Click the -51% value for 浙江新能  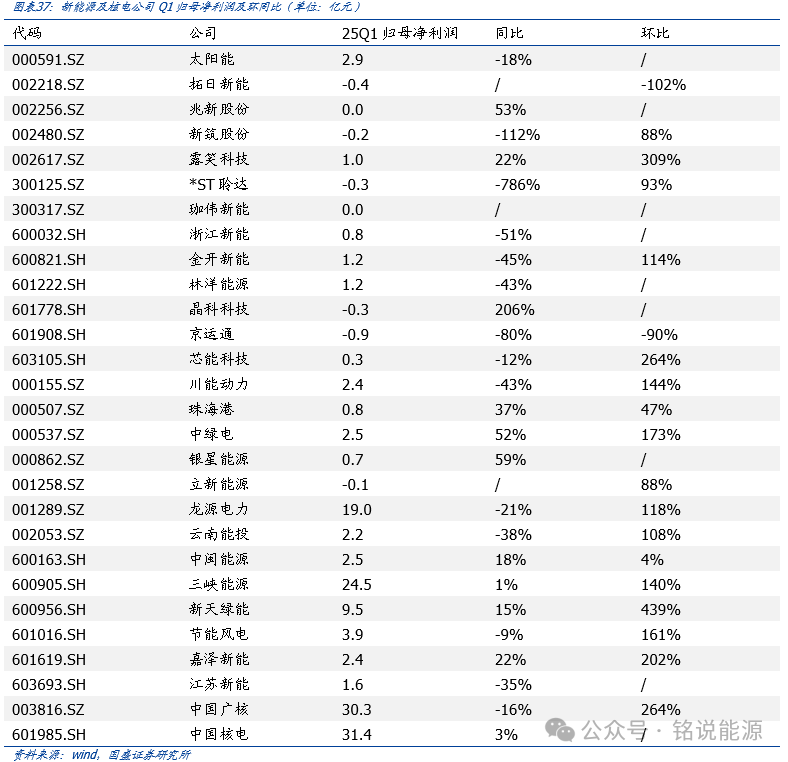[x=513, y=235]
